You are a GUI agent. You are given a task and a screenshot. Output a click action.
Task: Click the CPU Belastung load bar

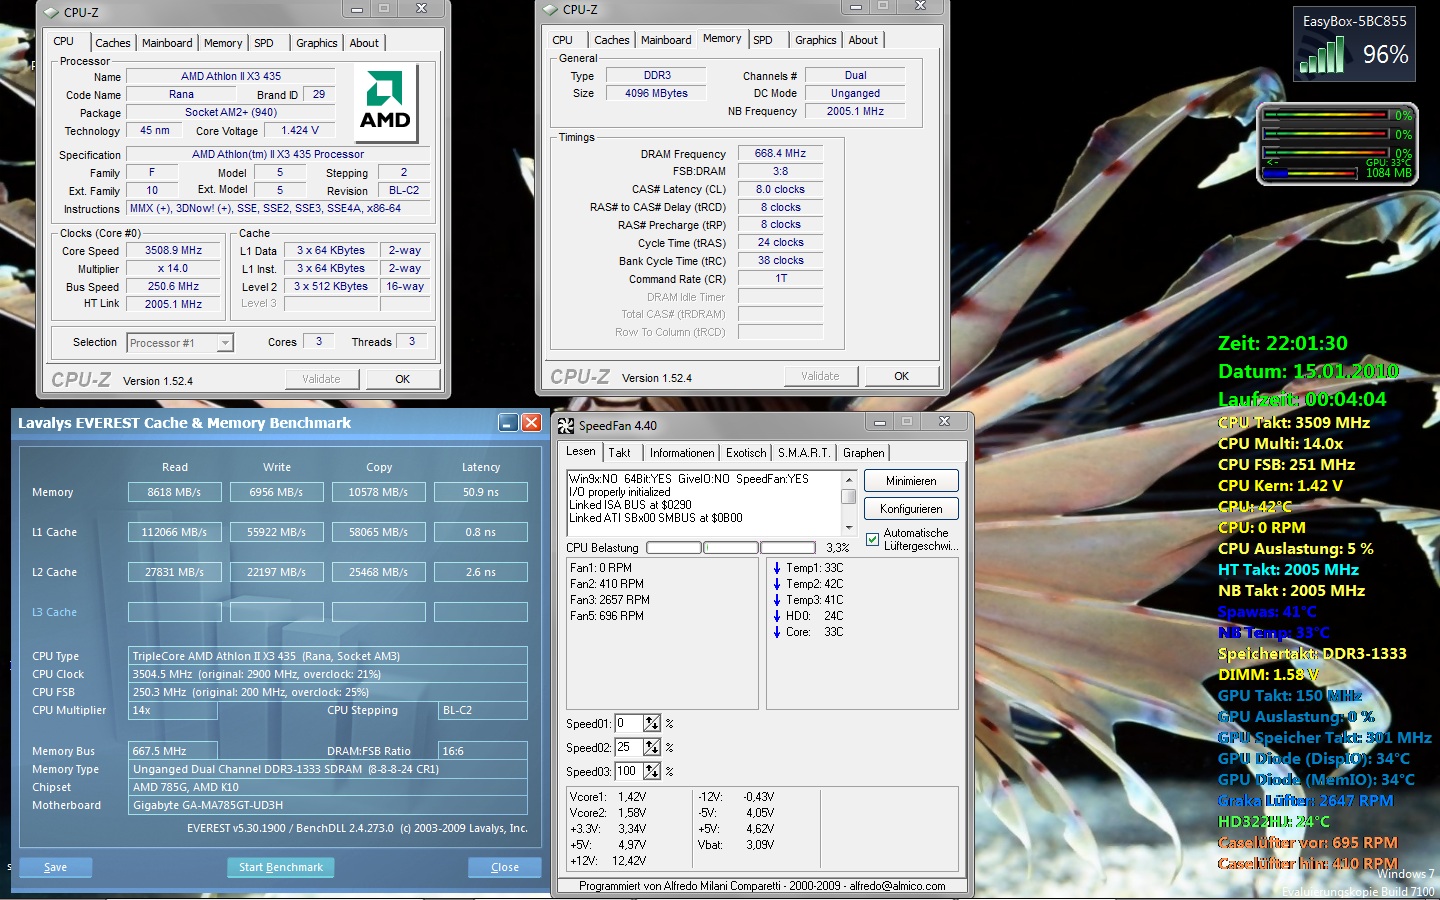point(731,548)
